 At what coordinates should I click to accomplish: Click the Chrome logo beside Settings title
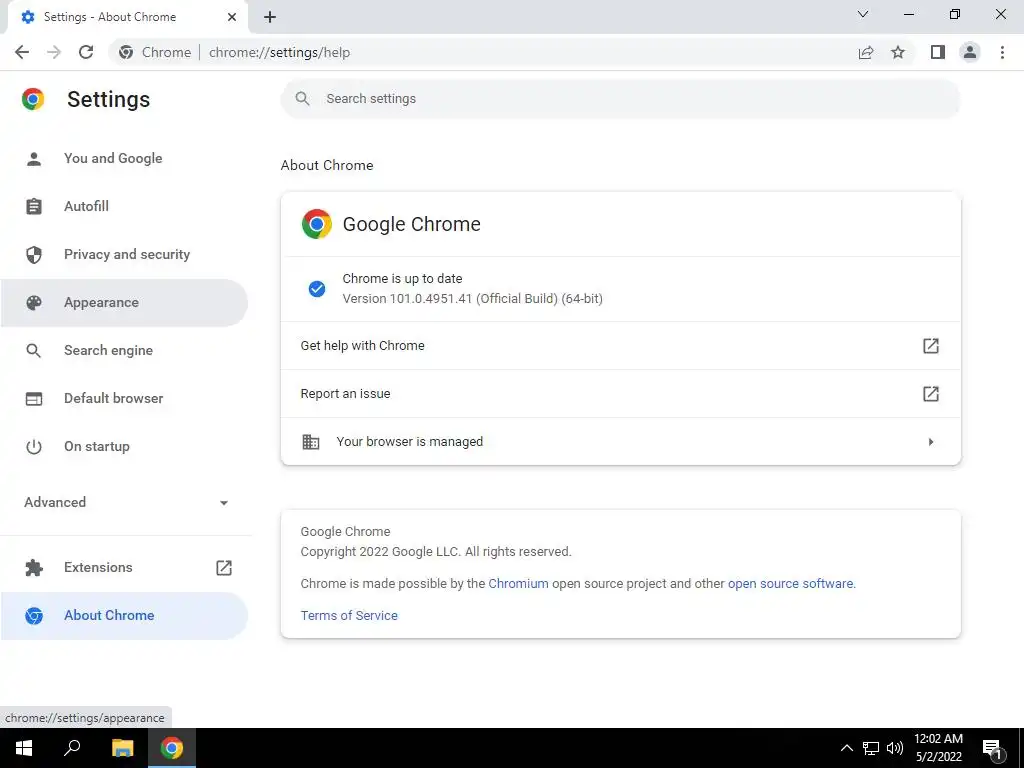coord(33,99)
